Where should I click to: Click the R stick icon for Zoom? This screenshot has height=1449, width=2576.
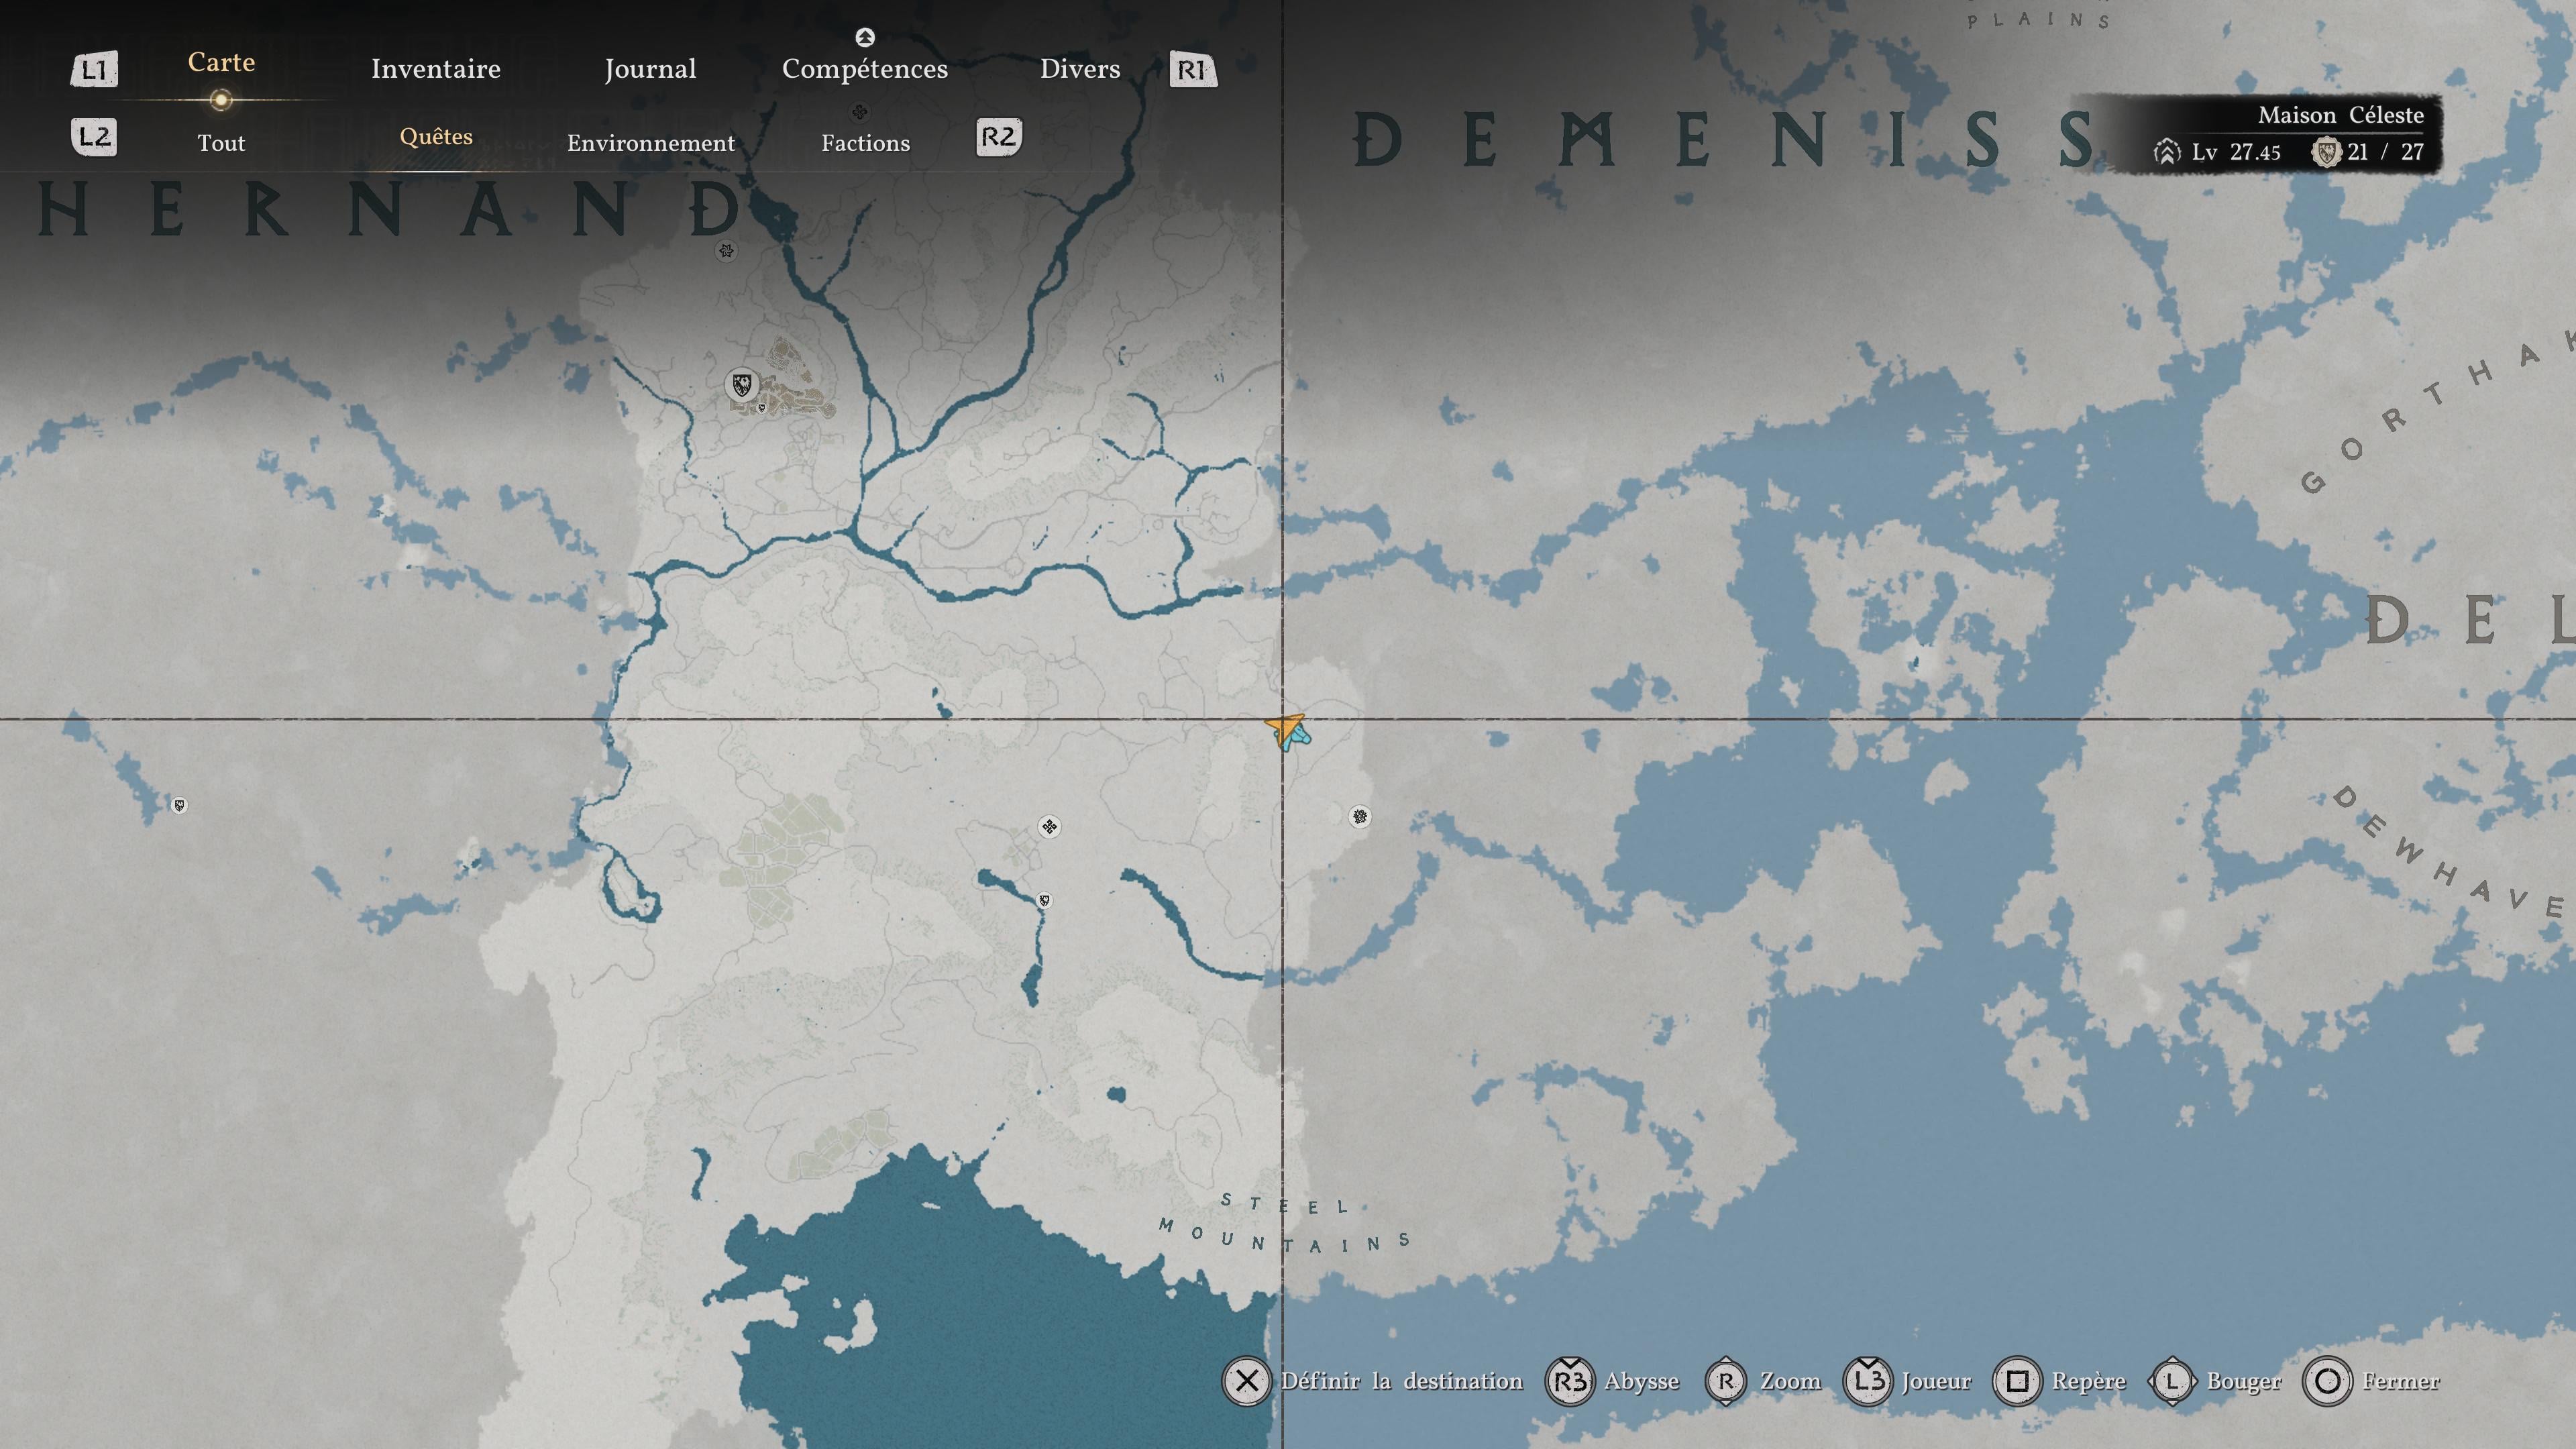[1726, 1381]
